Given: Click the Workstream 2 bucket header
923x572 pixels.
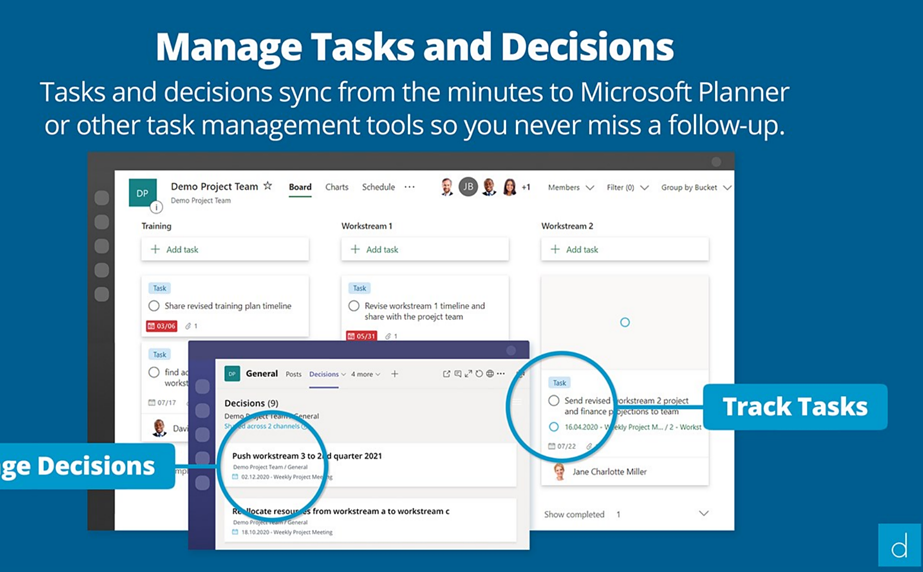Looking at the screenshot, I should (x=567, y=226).
